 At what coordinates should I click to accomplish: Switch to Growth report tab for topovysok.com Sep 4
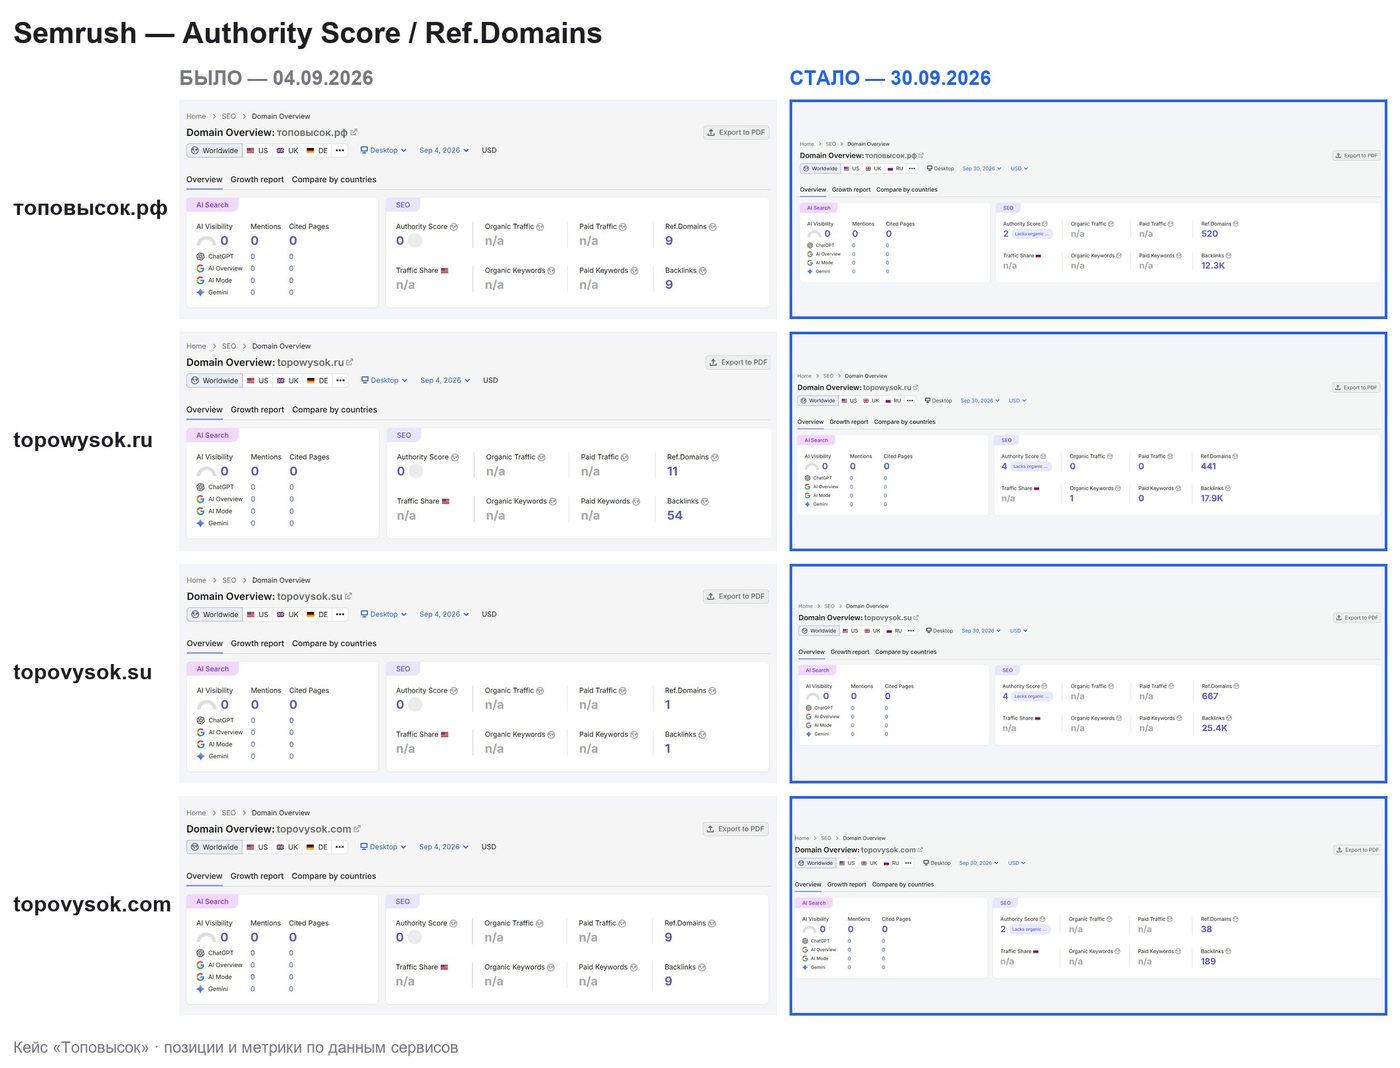coord(257,876)
